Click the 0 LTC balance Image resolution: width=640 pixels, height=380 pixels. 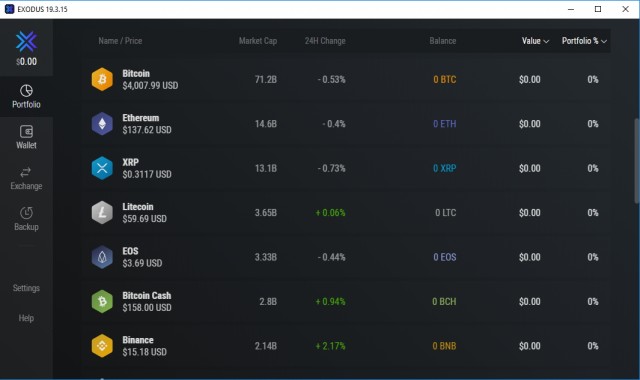pos(445,213)
